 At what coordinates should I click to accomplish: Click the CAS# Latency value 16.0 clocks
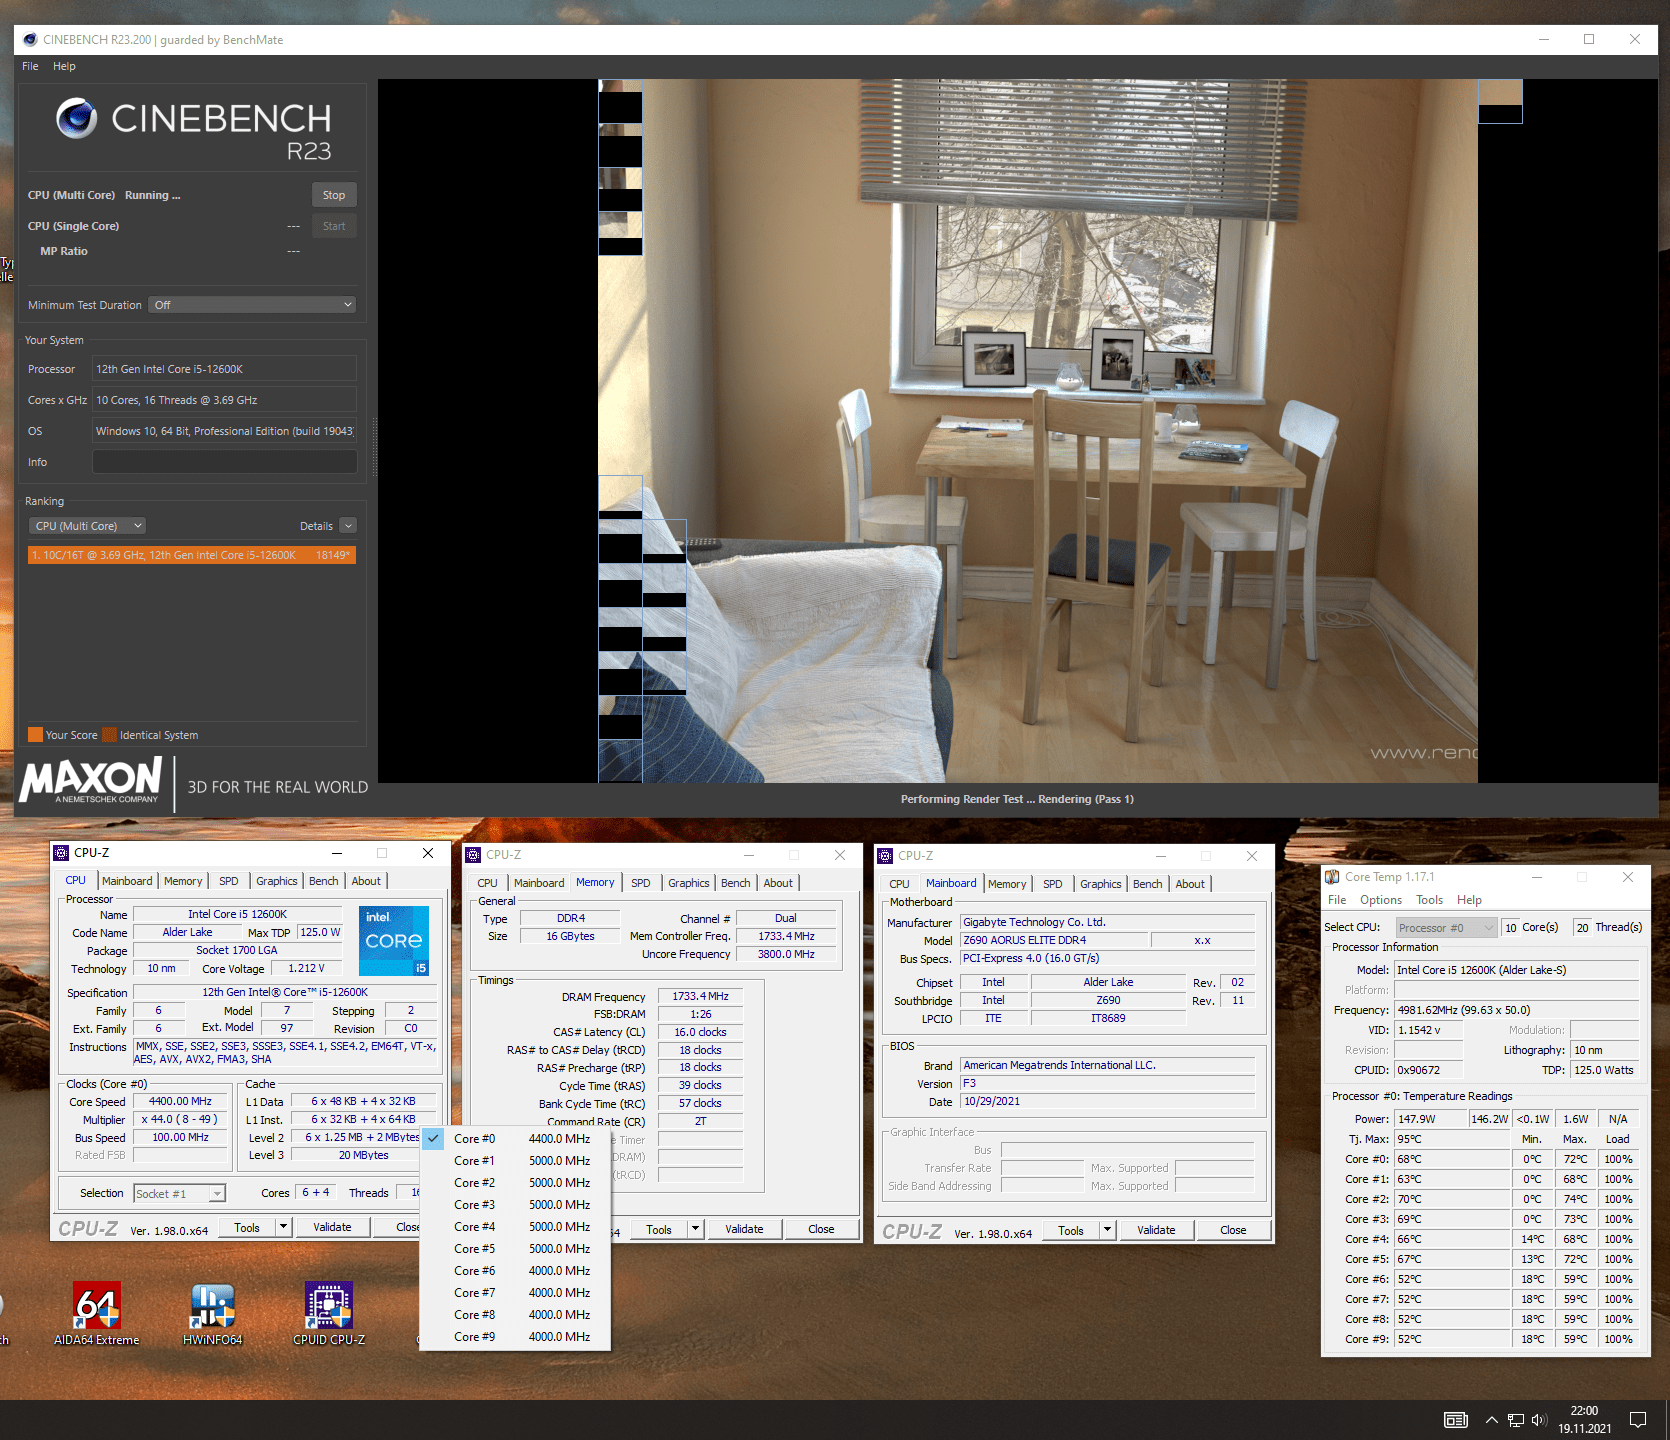click(x=700, y=1033)
